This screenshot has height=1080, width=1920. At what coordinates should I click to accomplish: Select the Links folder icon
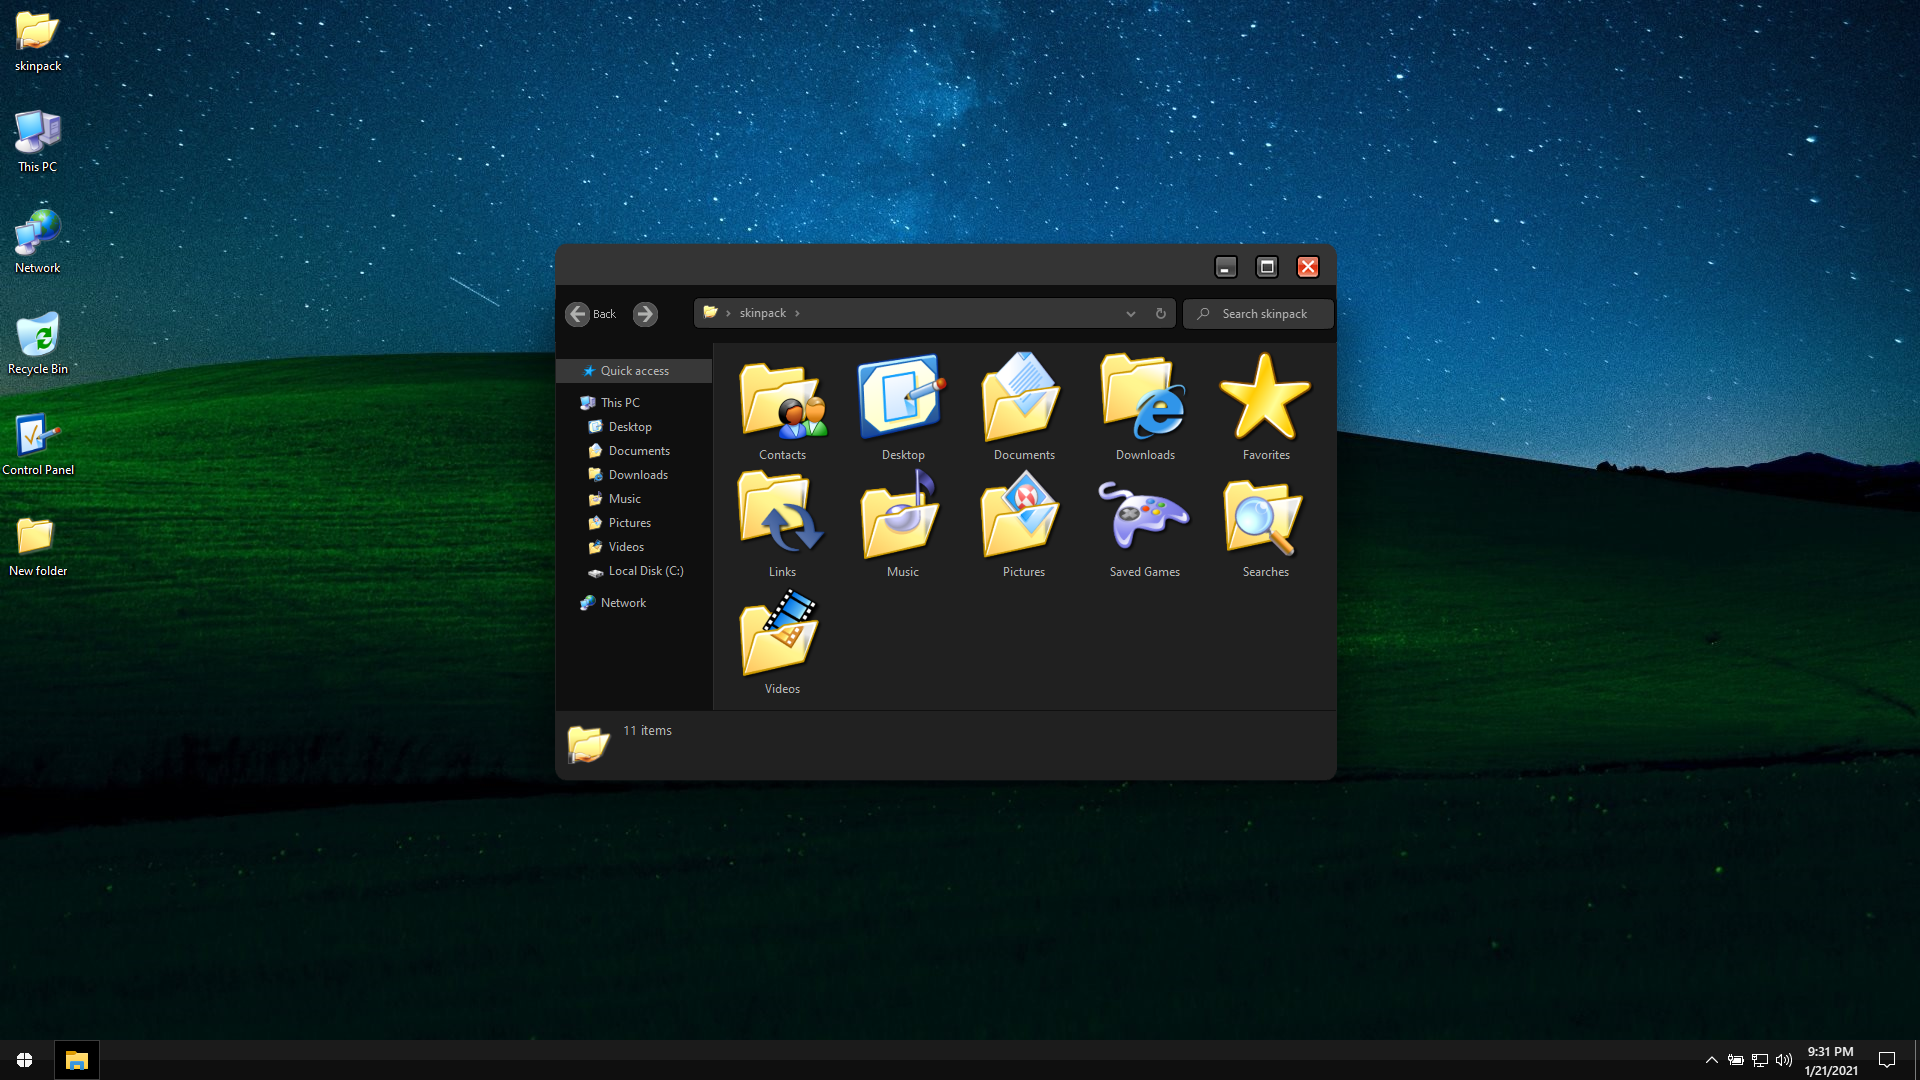(781, 519)
